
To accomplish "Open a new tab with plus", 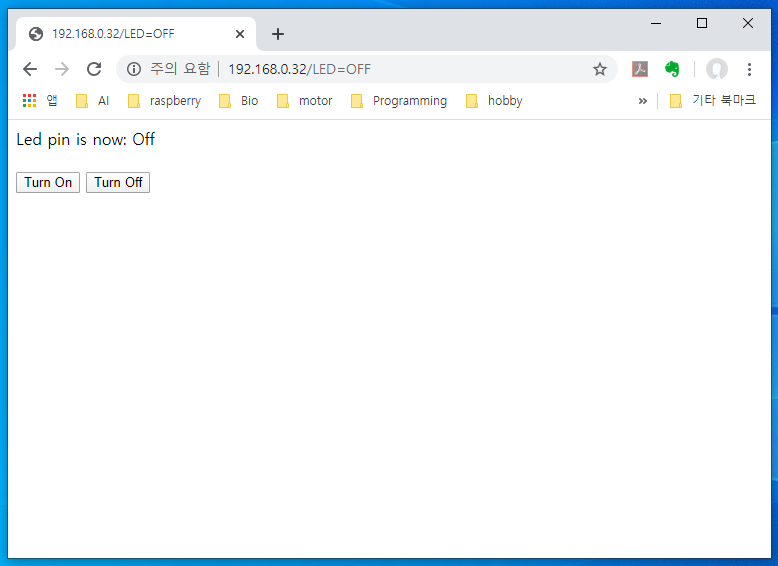I will click(x=278, y=34).
